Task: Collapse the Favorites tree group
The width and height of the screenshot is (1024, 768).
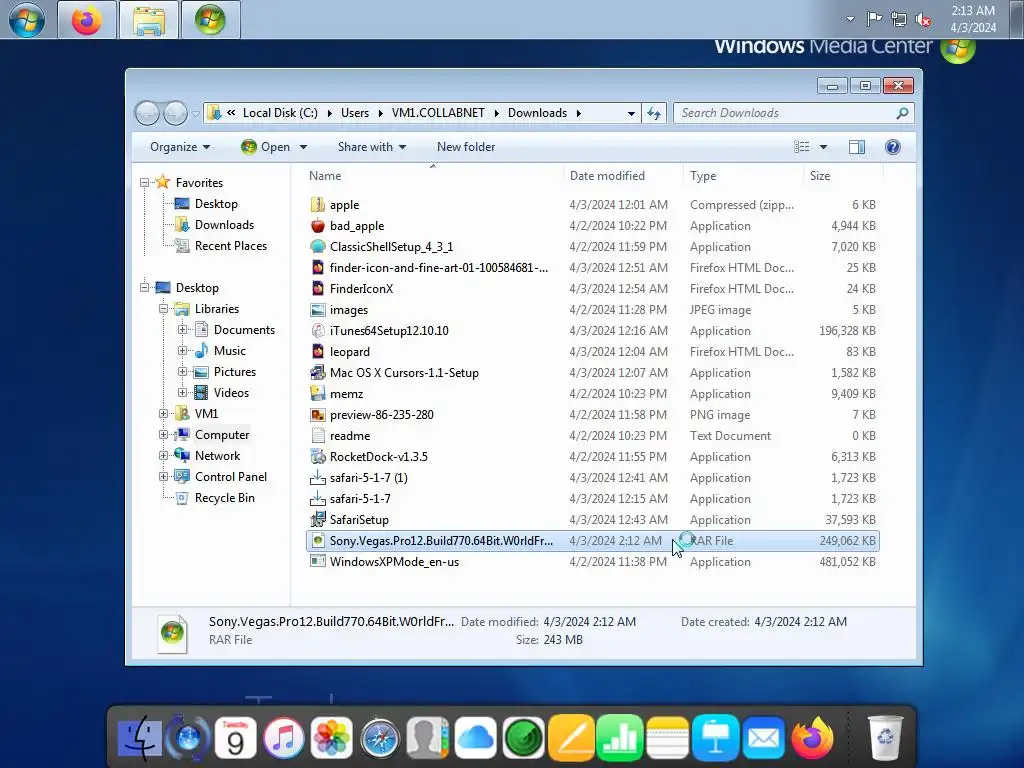Action: coord(144,183)
